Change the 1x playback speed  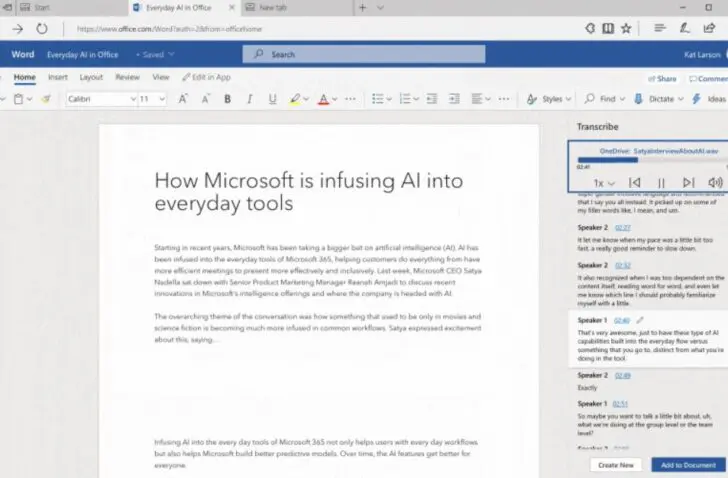click(x=604, y=183)
